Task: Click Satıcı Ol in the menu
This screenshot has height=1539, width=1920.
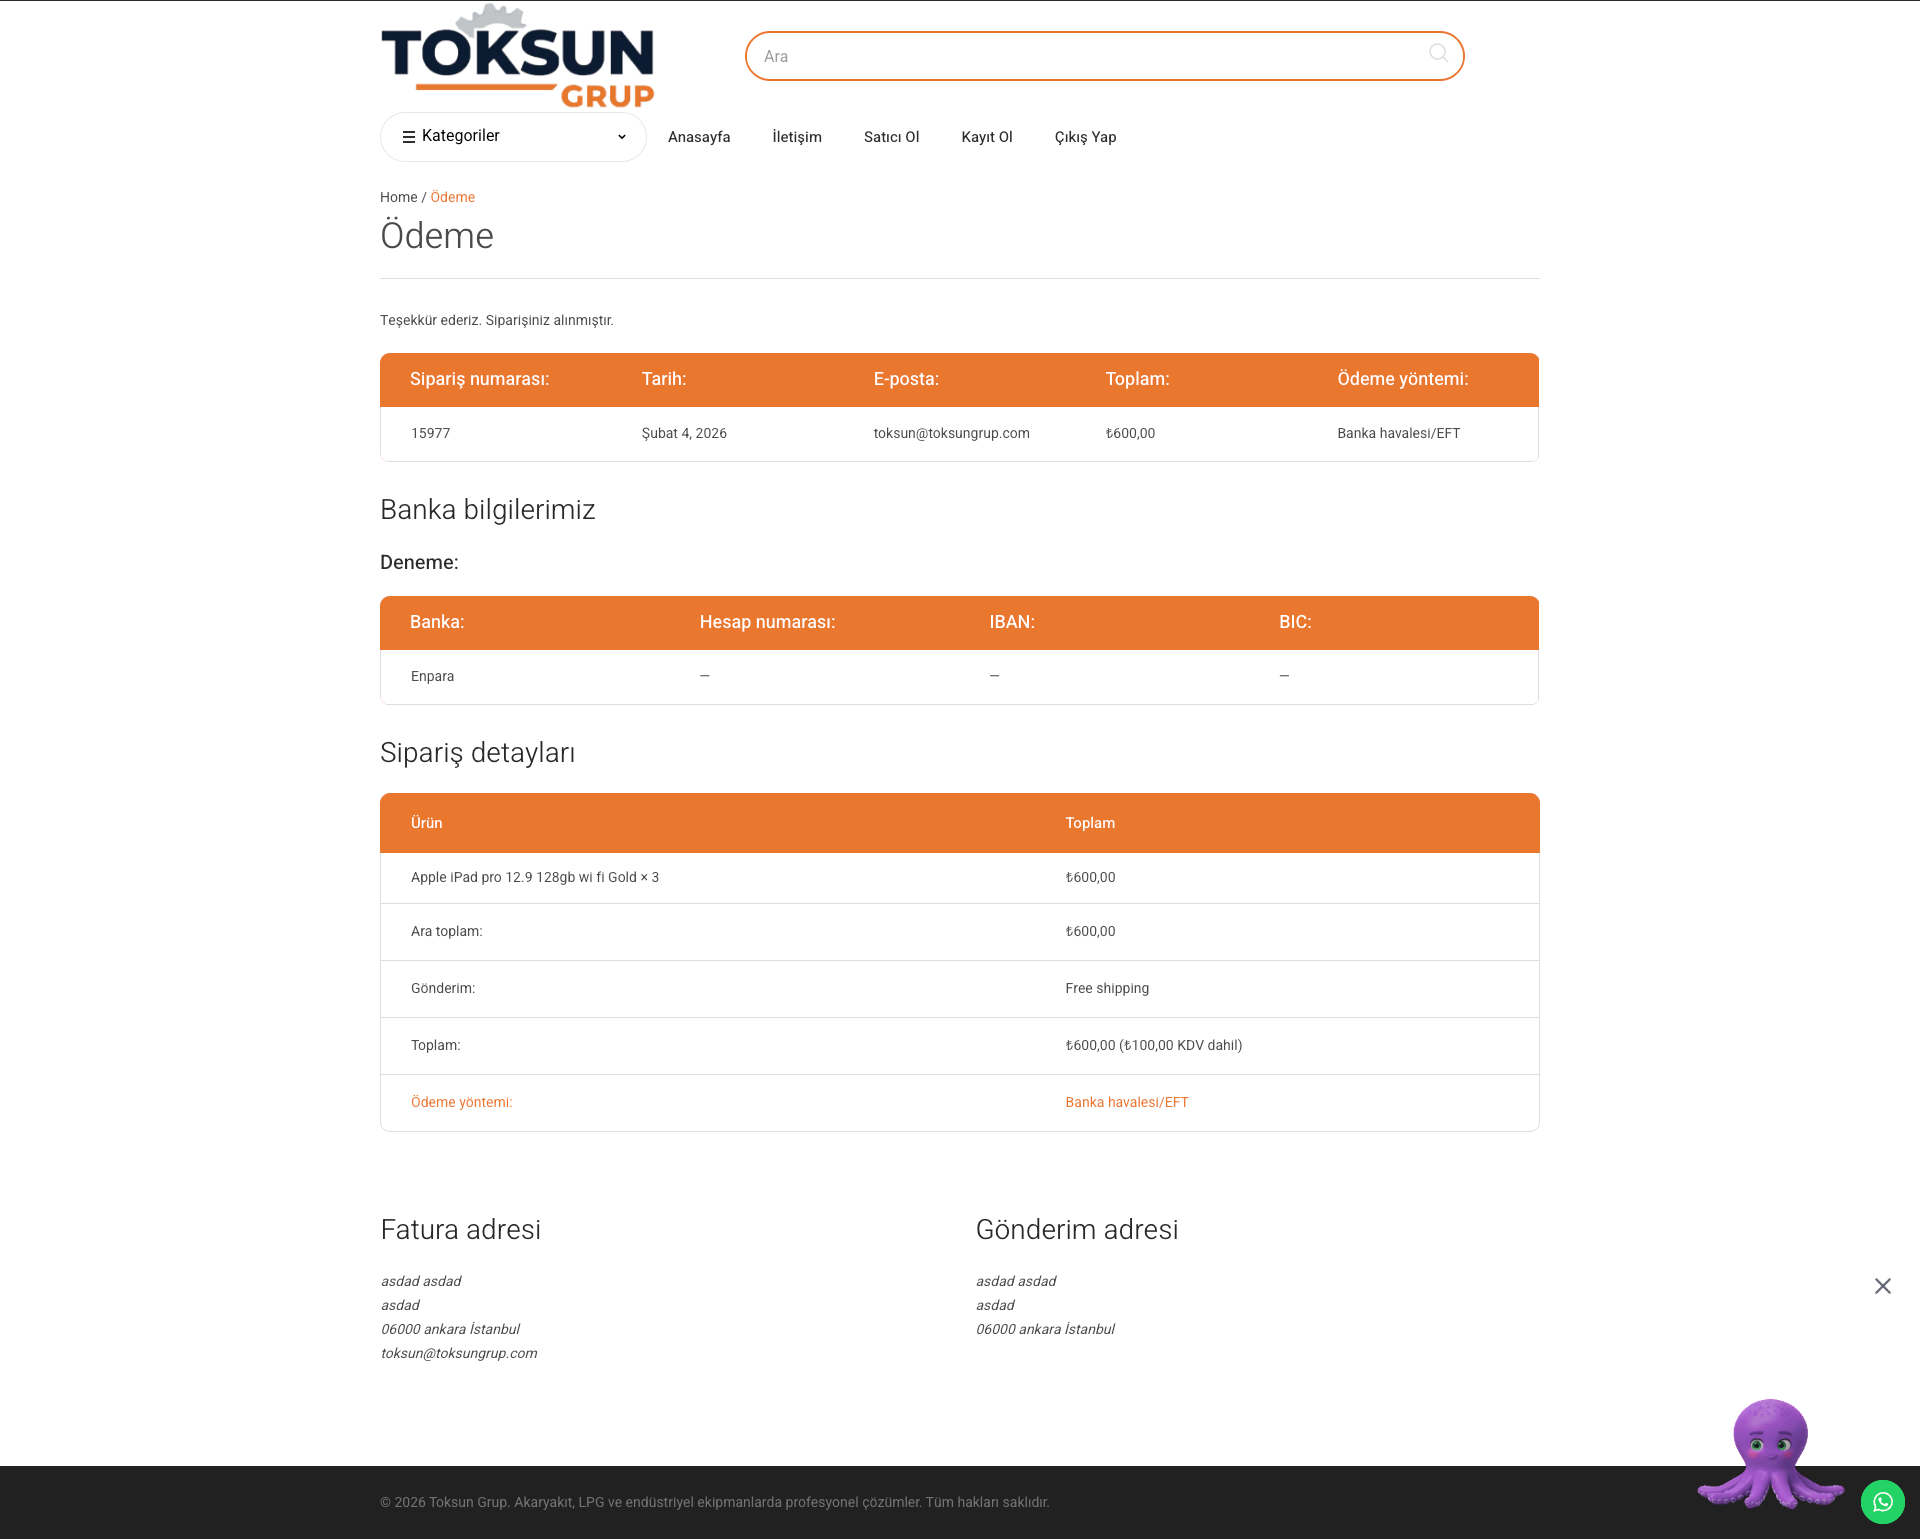Action: pos(891,137)
